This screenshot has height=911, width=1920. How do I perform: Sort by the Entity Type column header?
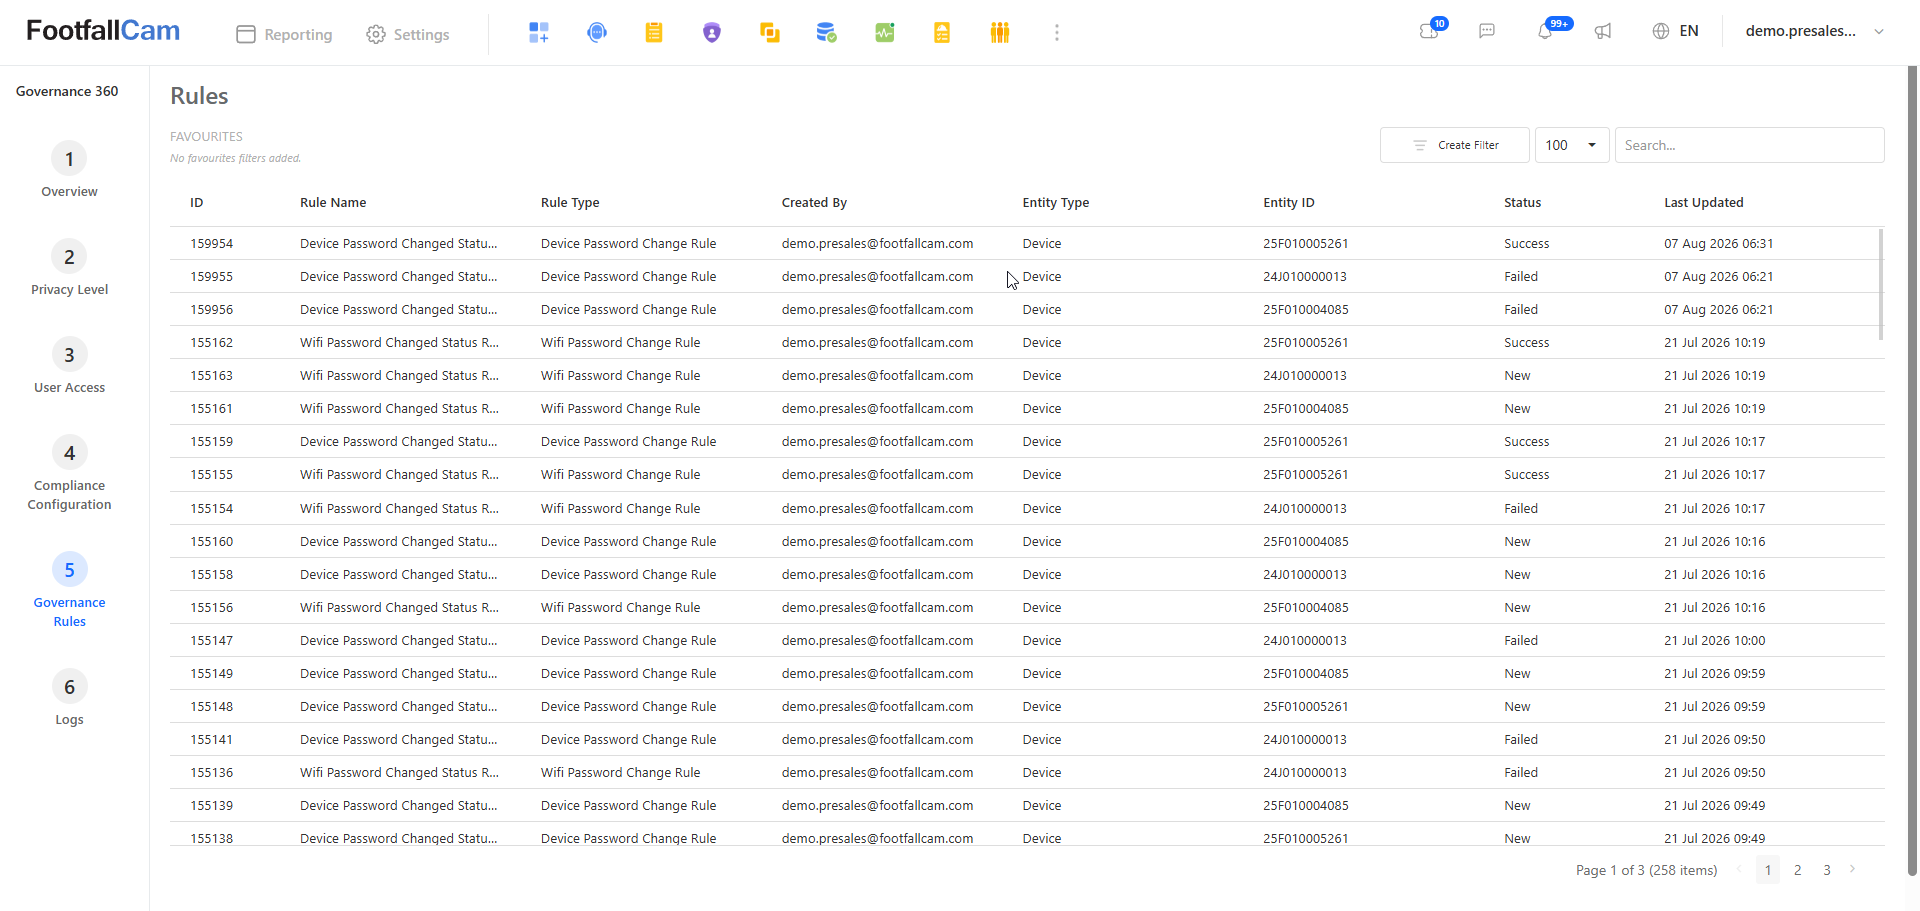pos(1056,203)
